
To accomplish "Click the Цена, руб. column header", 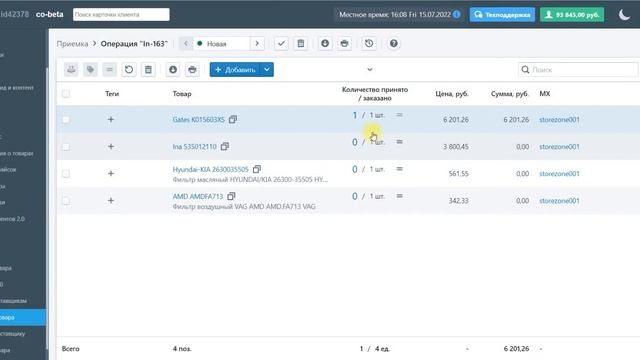I will point(452,94).
